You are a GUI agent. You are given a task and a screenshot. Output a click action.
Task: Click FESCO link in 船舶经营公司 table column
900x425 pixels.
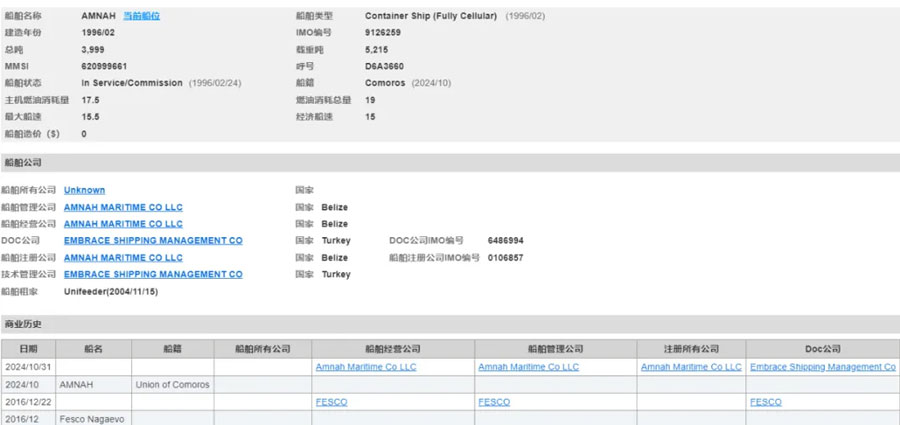pyautogui.click(x=331, y=402)
